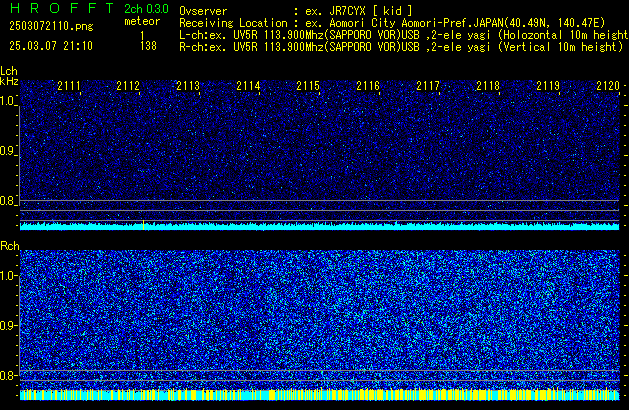The width and height of the screenshot is (629, 410).
Task: Select the 2114 time marker
Action: (x=248, y=86)
